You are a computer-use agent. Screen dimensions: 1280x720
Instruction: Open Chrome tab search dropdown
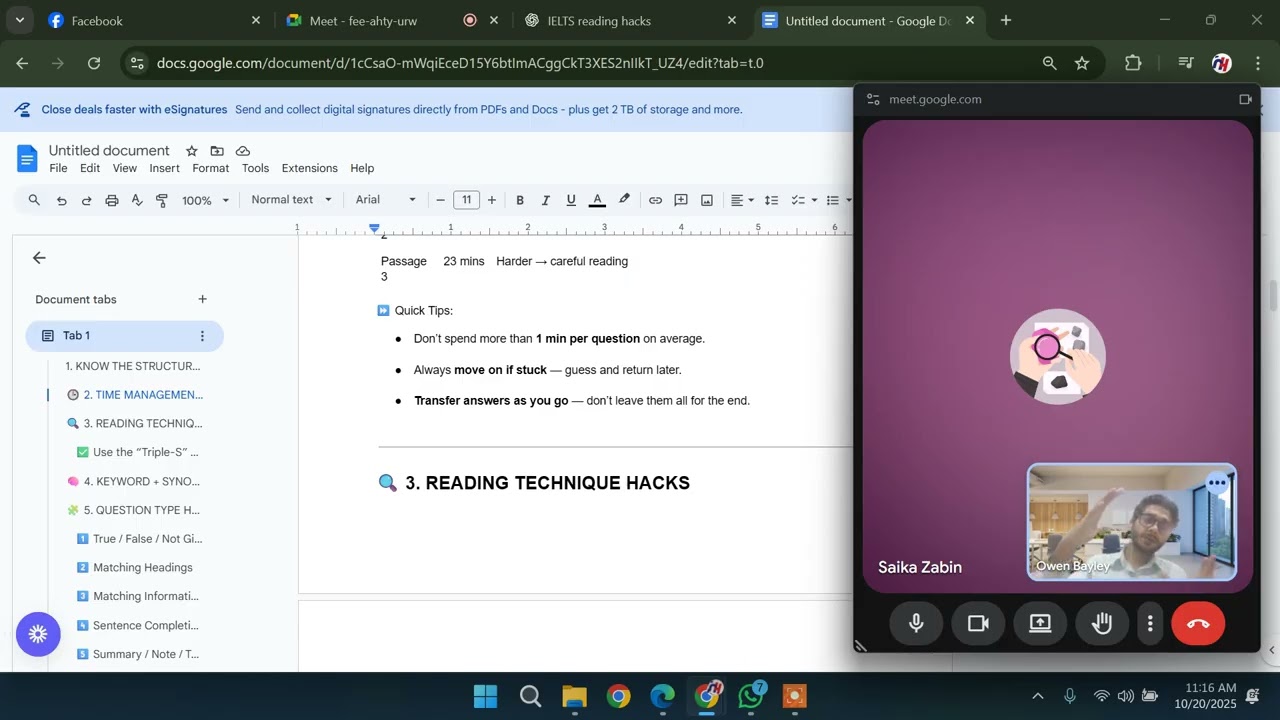tap(19, 20)
